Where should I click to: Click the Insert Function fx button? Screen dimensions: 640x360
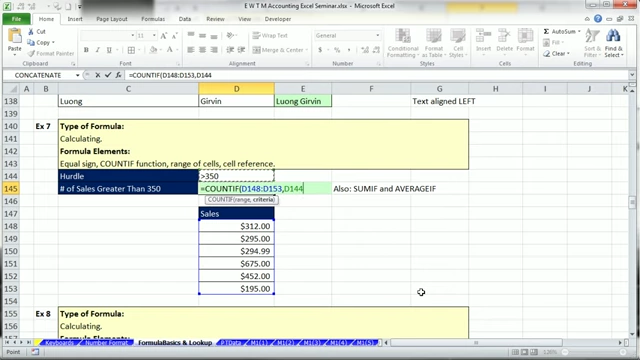pos(118,75)
